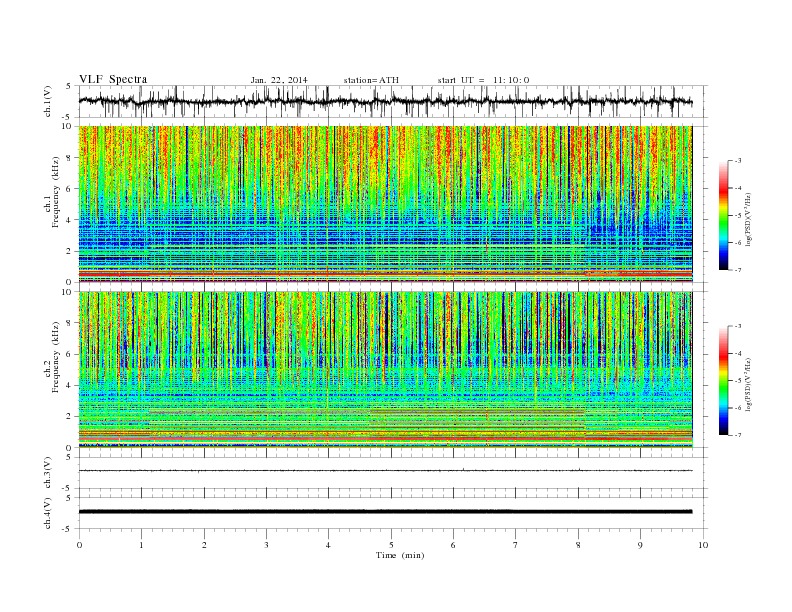Click the "ch.4(V)" axis label
This screenshot has height=612, width=792.
(48, 513)
